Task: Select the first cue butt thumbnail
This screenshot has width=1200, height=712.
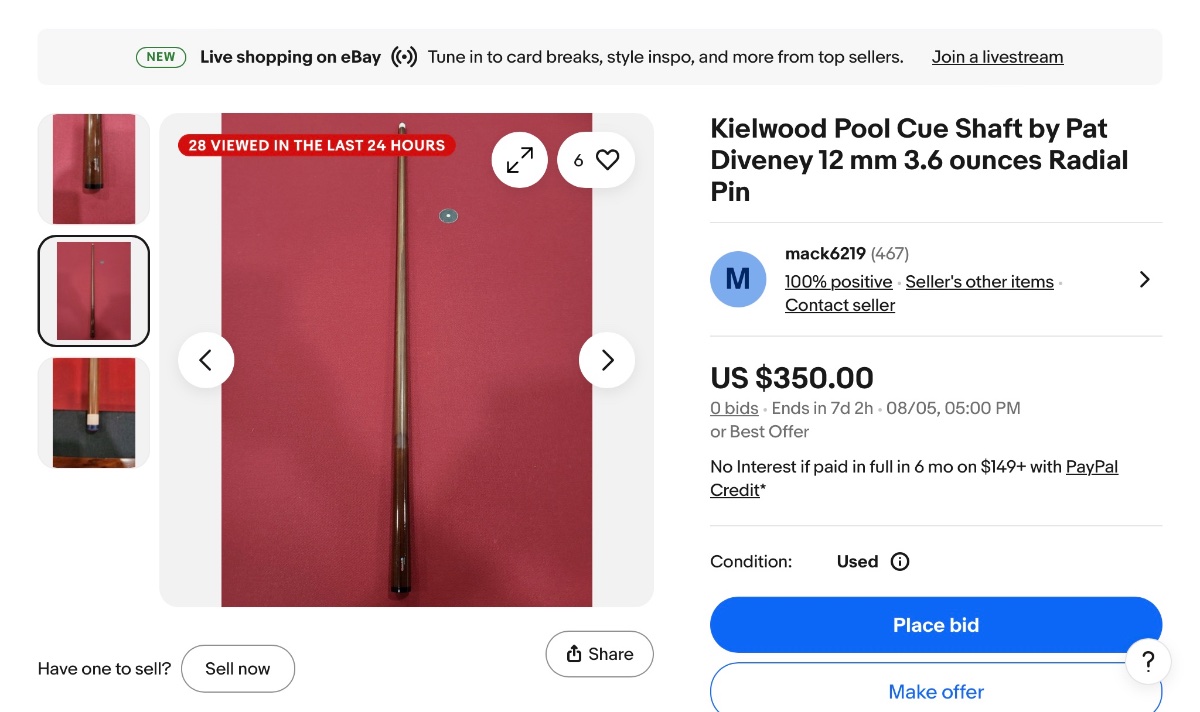Action: click(94, 168)
